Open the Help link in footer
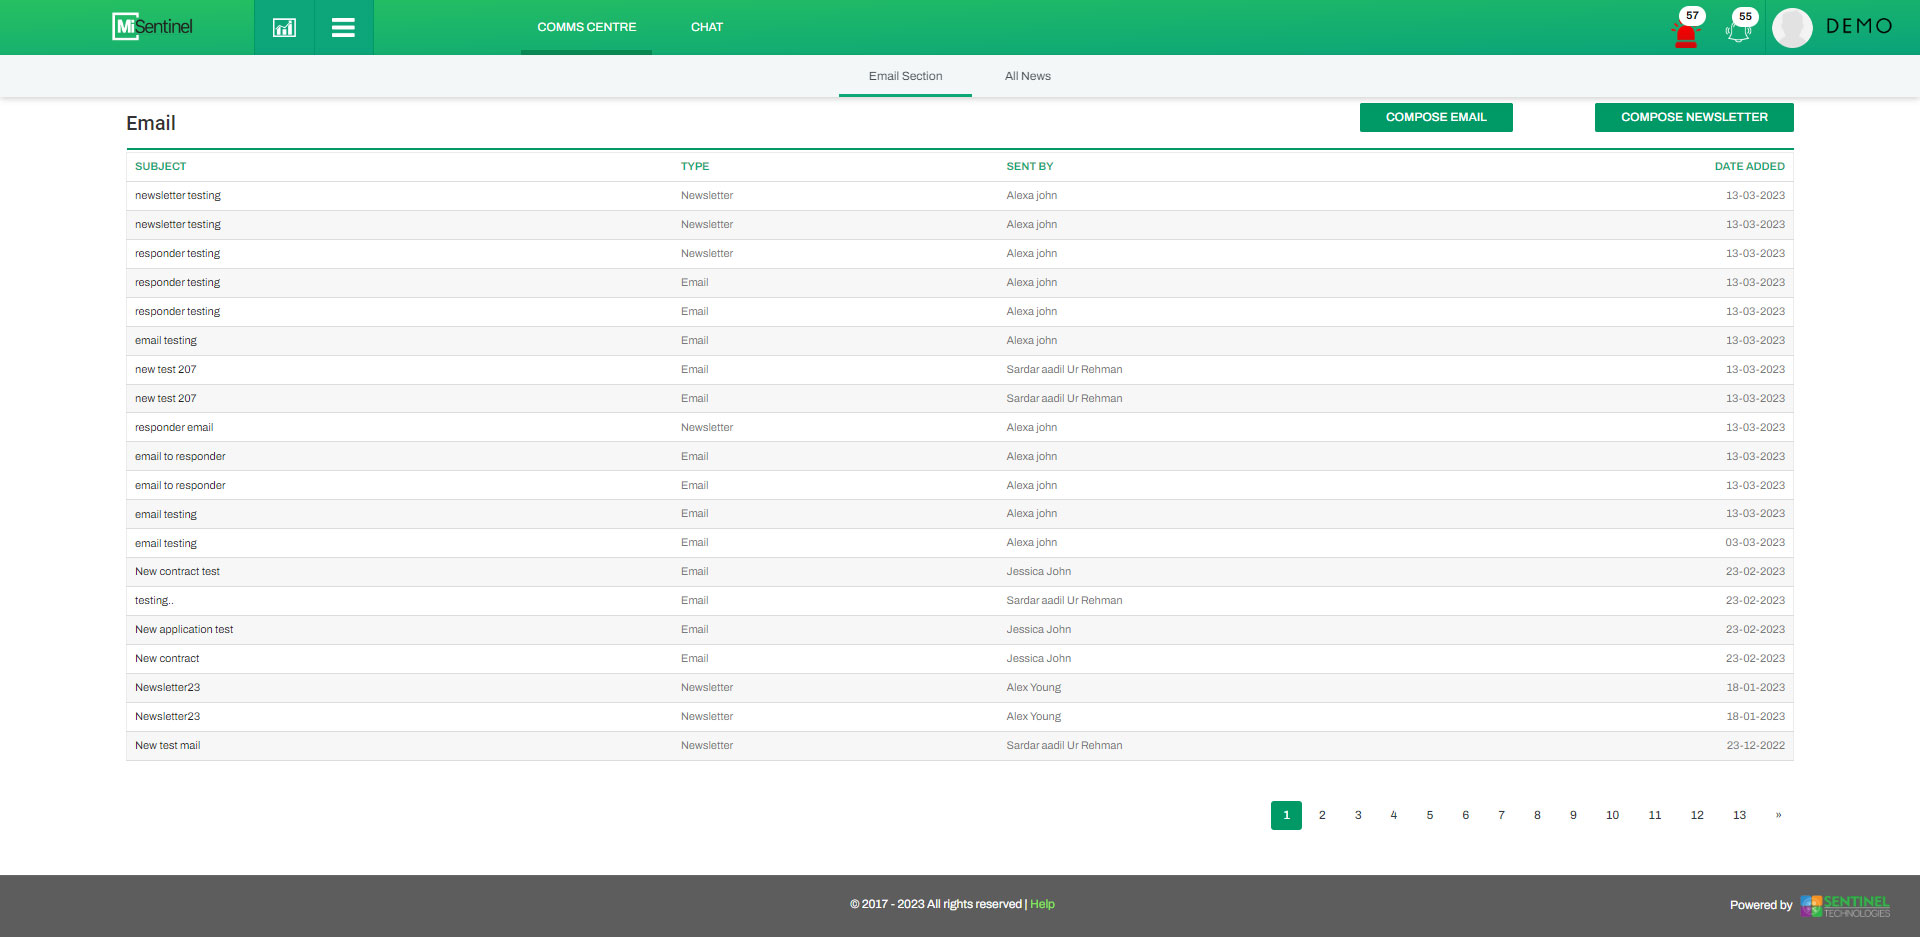 (1042, 904)
